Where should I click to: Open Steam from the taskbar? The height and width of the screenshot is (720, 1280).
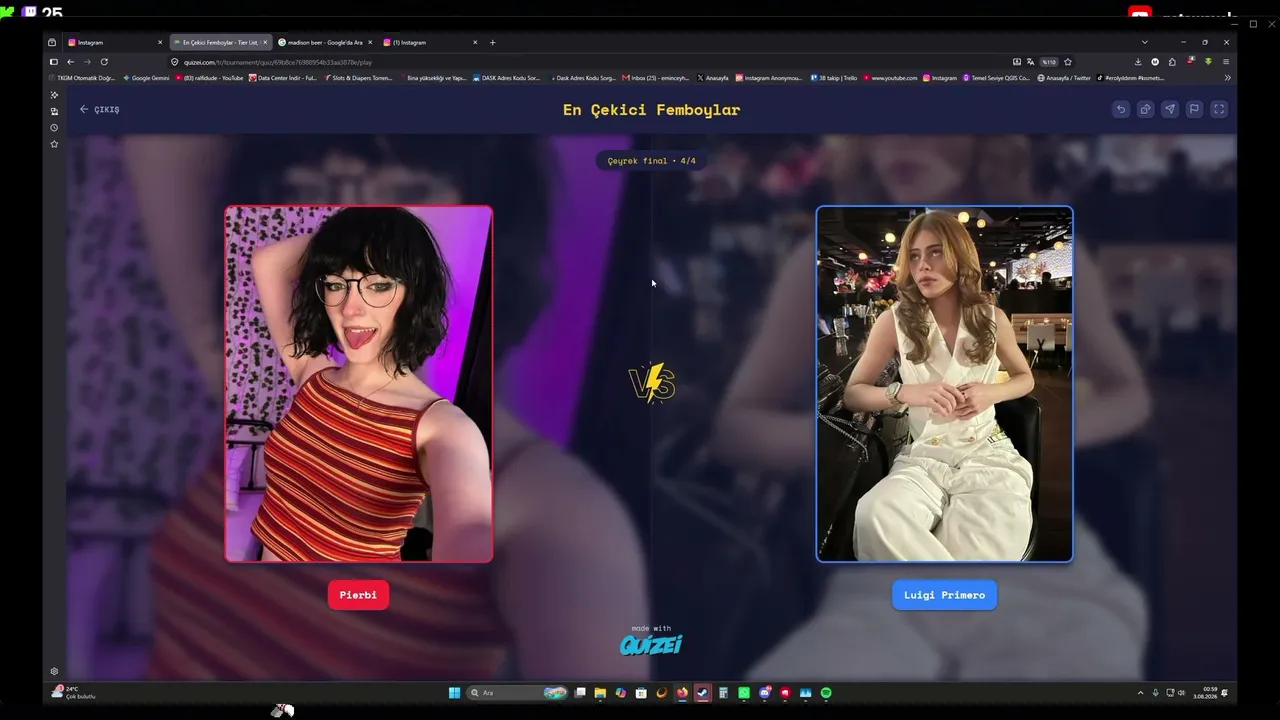[703, 693]
